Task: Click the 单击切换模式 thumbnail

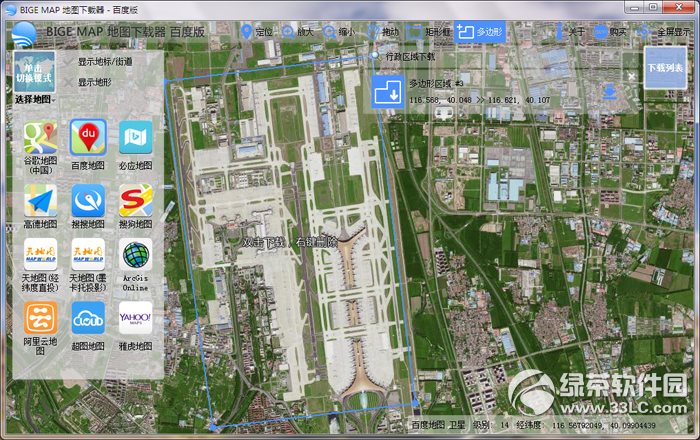Action: [x=34, y=72]
